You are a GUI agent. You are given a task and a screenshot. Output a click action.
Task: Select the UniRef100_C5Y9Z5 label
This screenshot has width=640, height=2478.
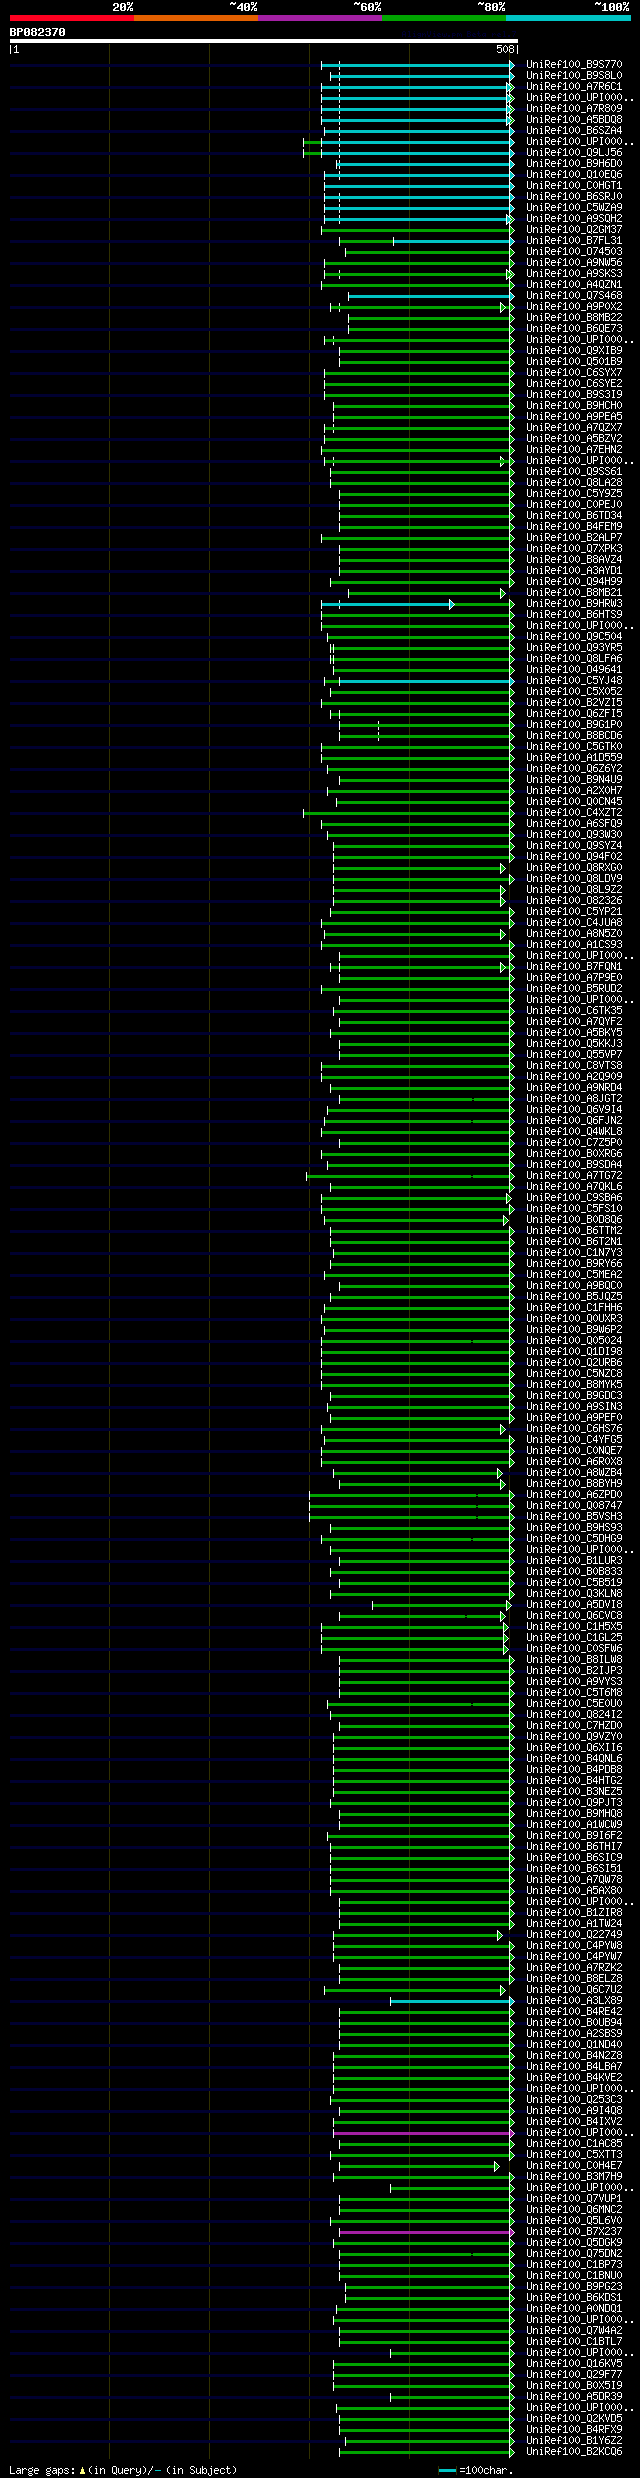click(x=574, y=494)
